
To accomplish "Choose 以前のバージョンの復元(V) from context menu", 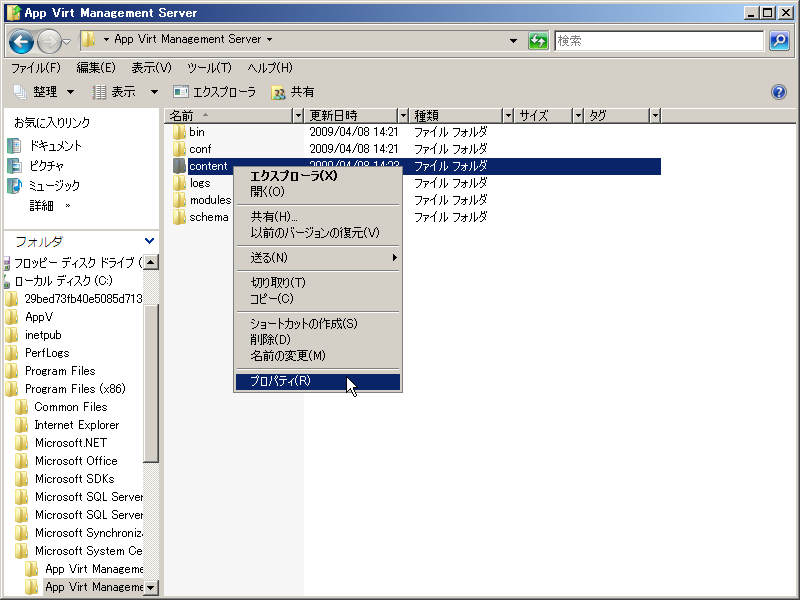I will pyautogui.click(x=318, y=233).
